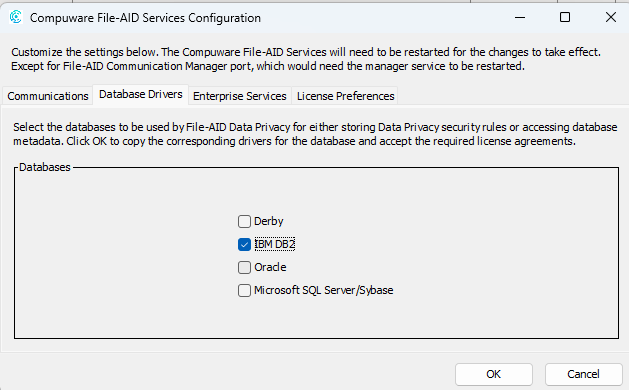629x390 pixels.
Task: Enable the Derby database checkbox
Action: (x=244, y=221)
